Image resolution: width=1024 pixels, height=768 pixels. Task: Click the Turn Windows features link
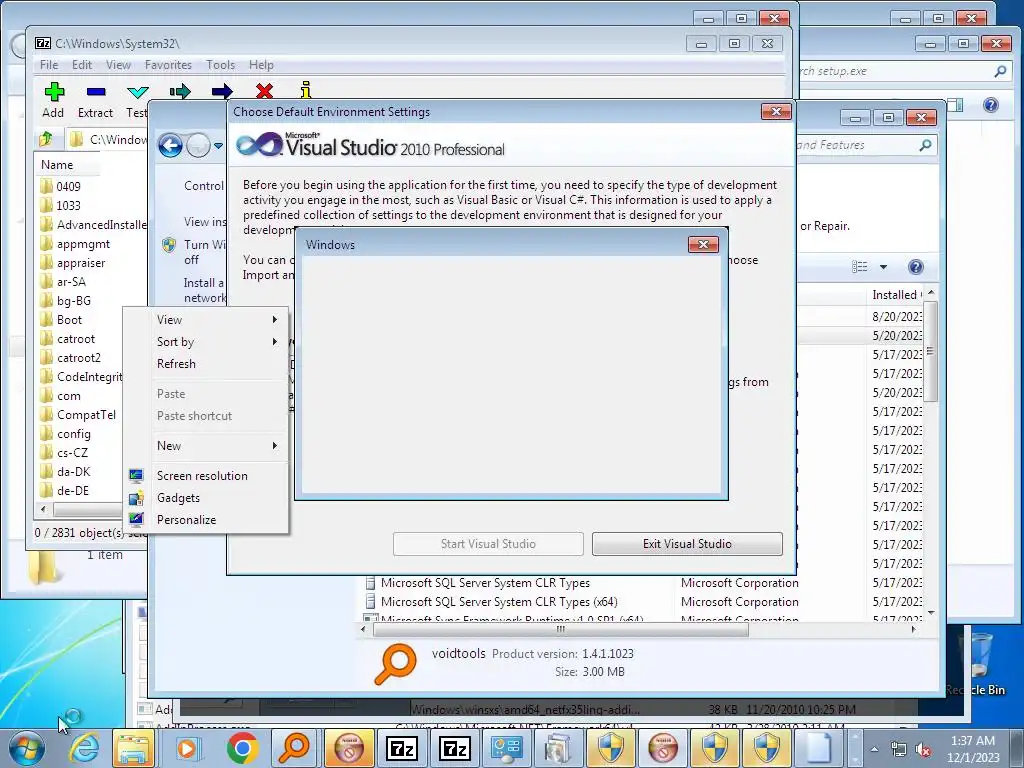(x=204, y=252)
